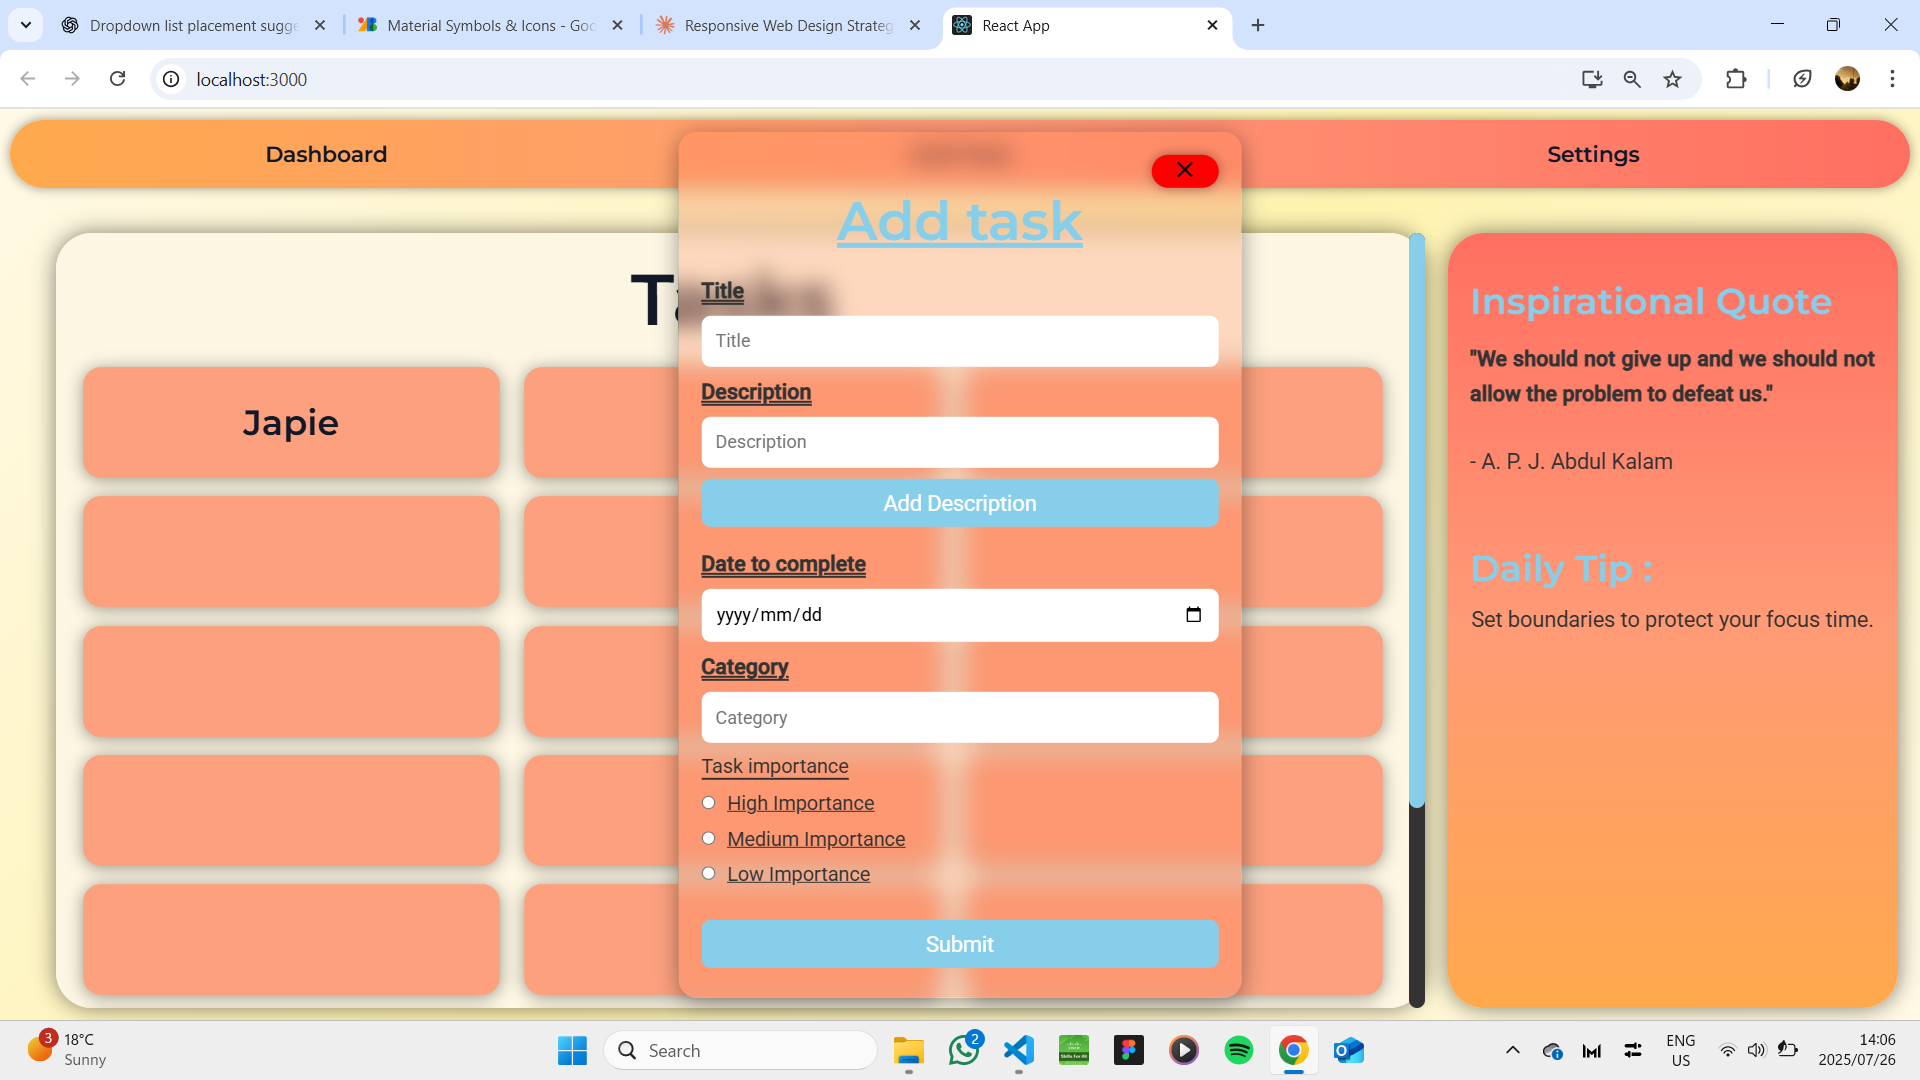Reload the page with refresh icon
The width and height of the screenshot is (1920, 1080).
[117, 79]
